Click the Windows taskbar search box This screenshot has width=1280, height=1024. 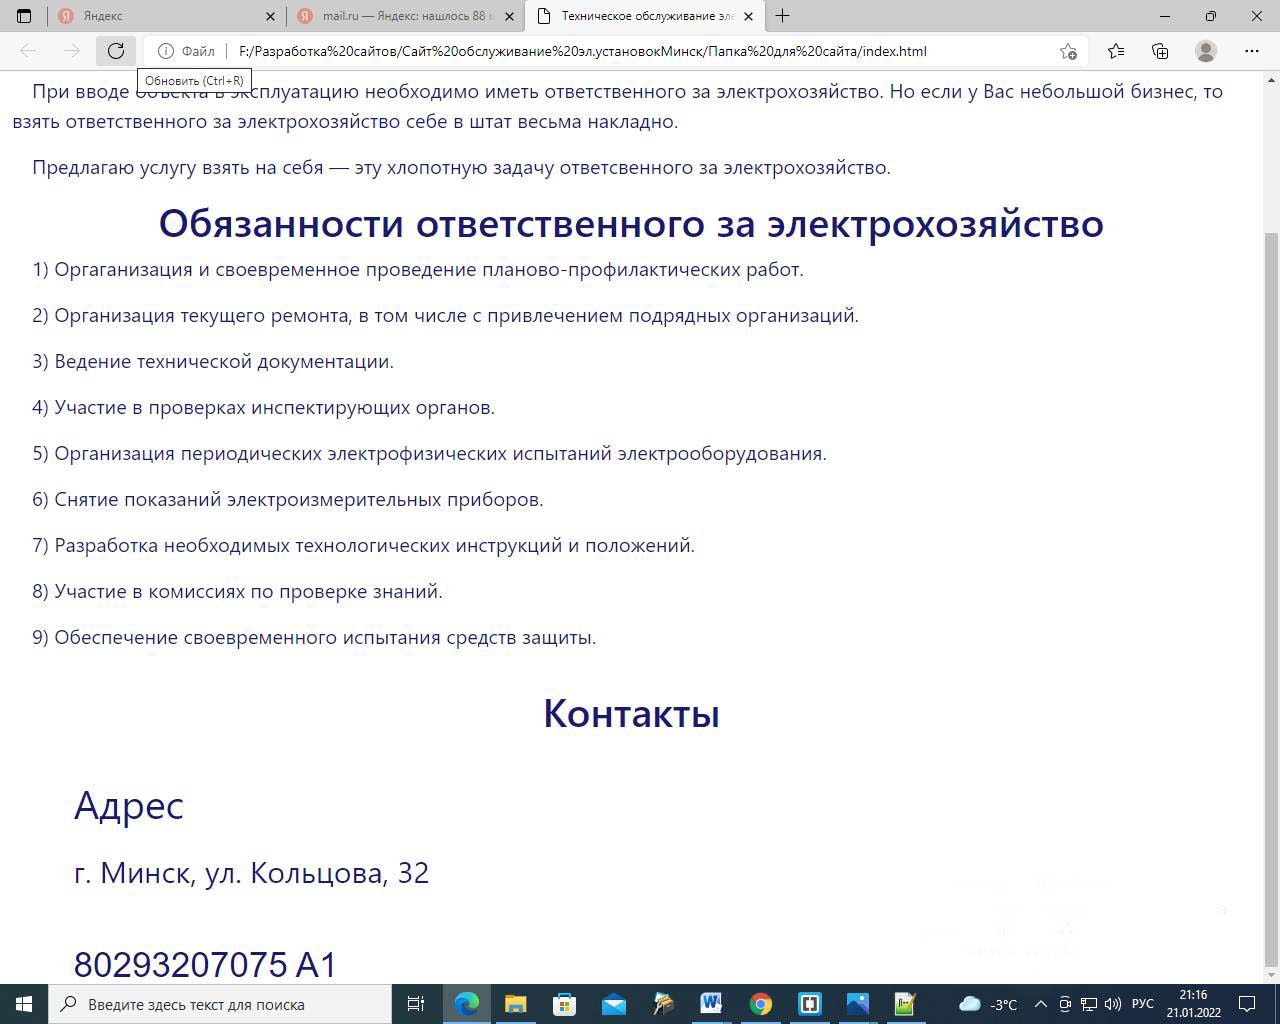220,1004
